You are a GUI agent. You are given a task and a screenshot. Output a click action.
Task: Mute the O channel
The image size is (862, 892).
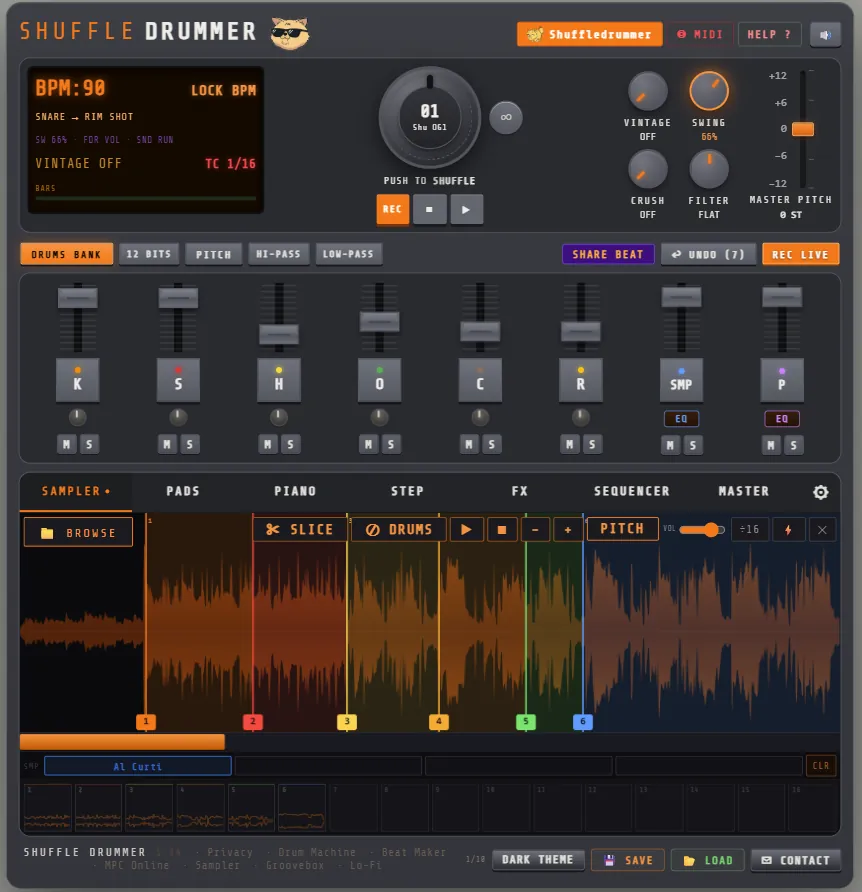369,444
